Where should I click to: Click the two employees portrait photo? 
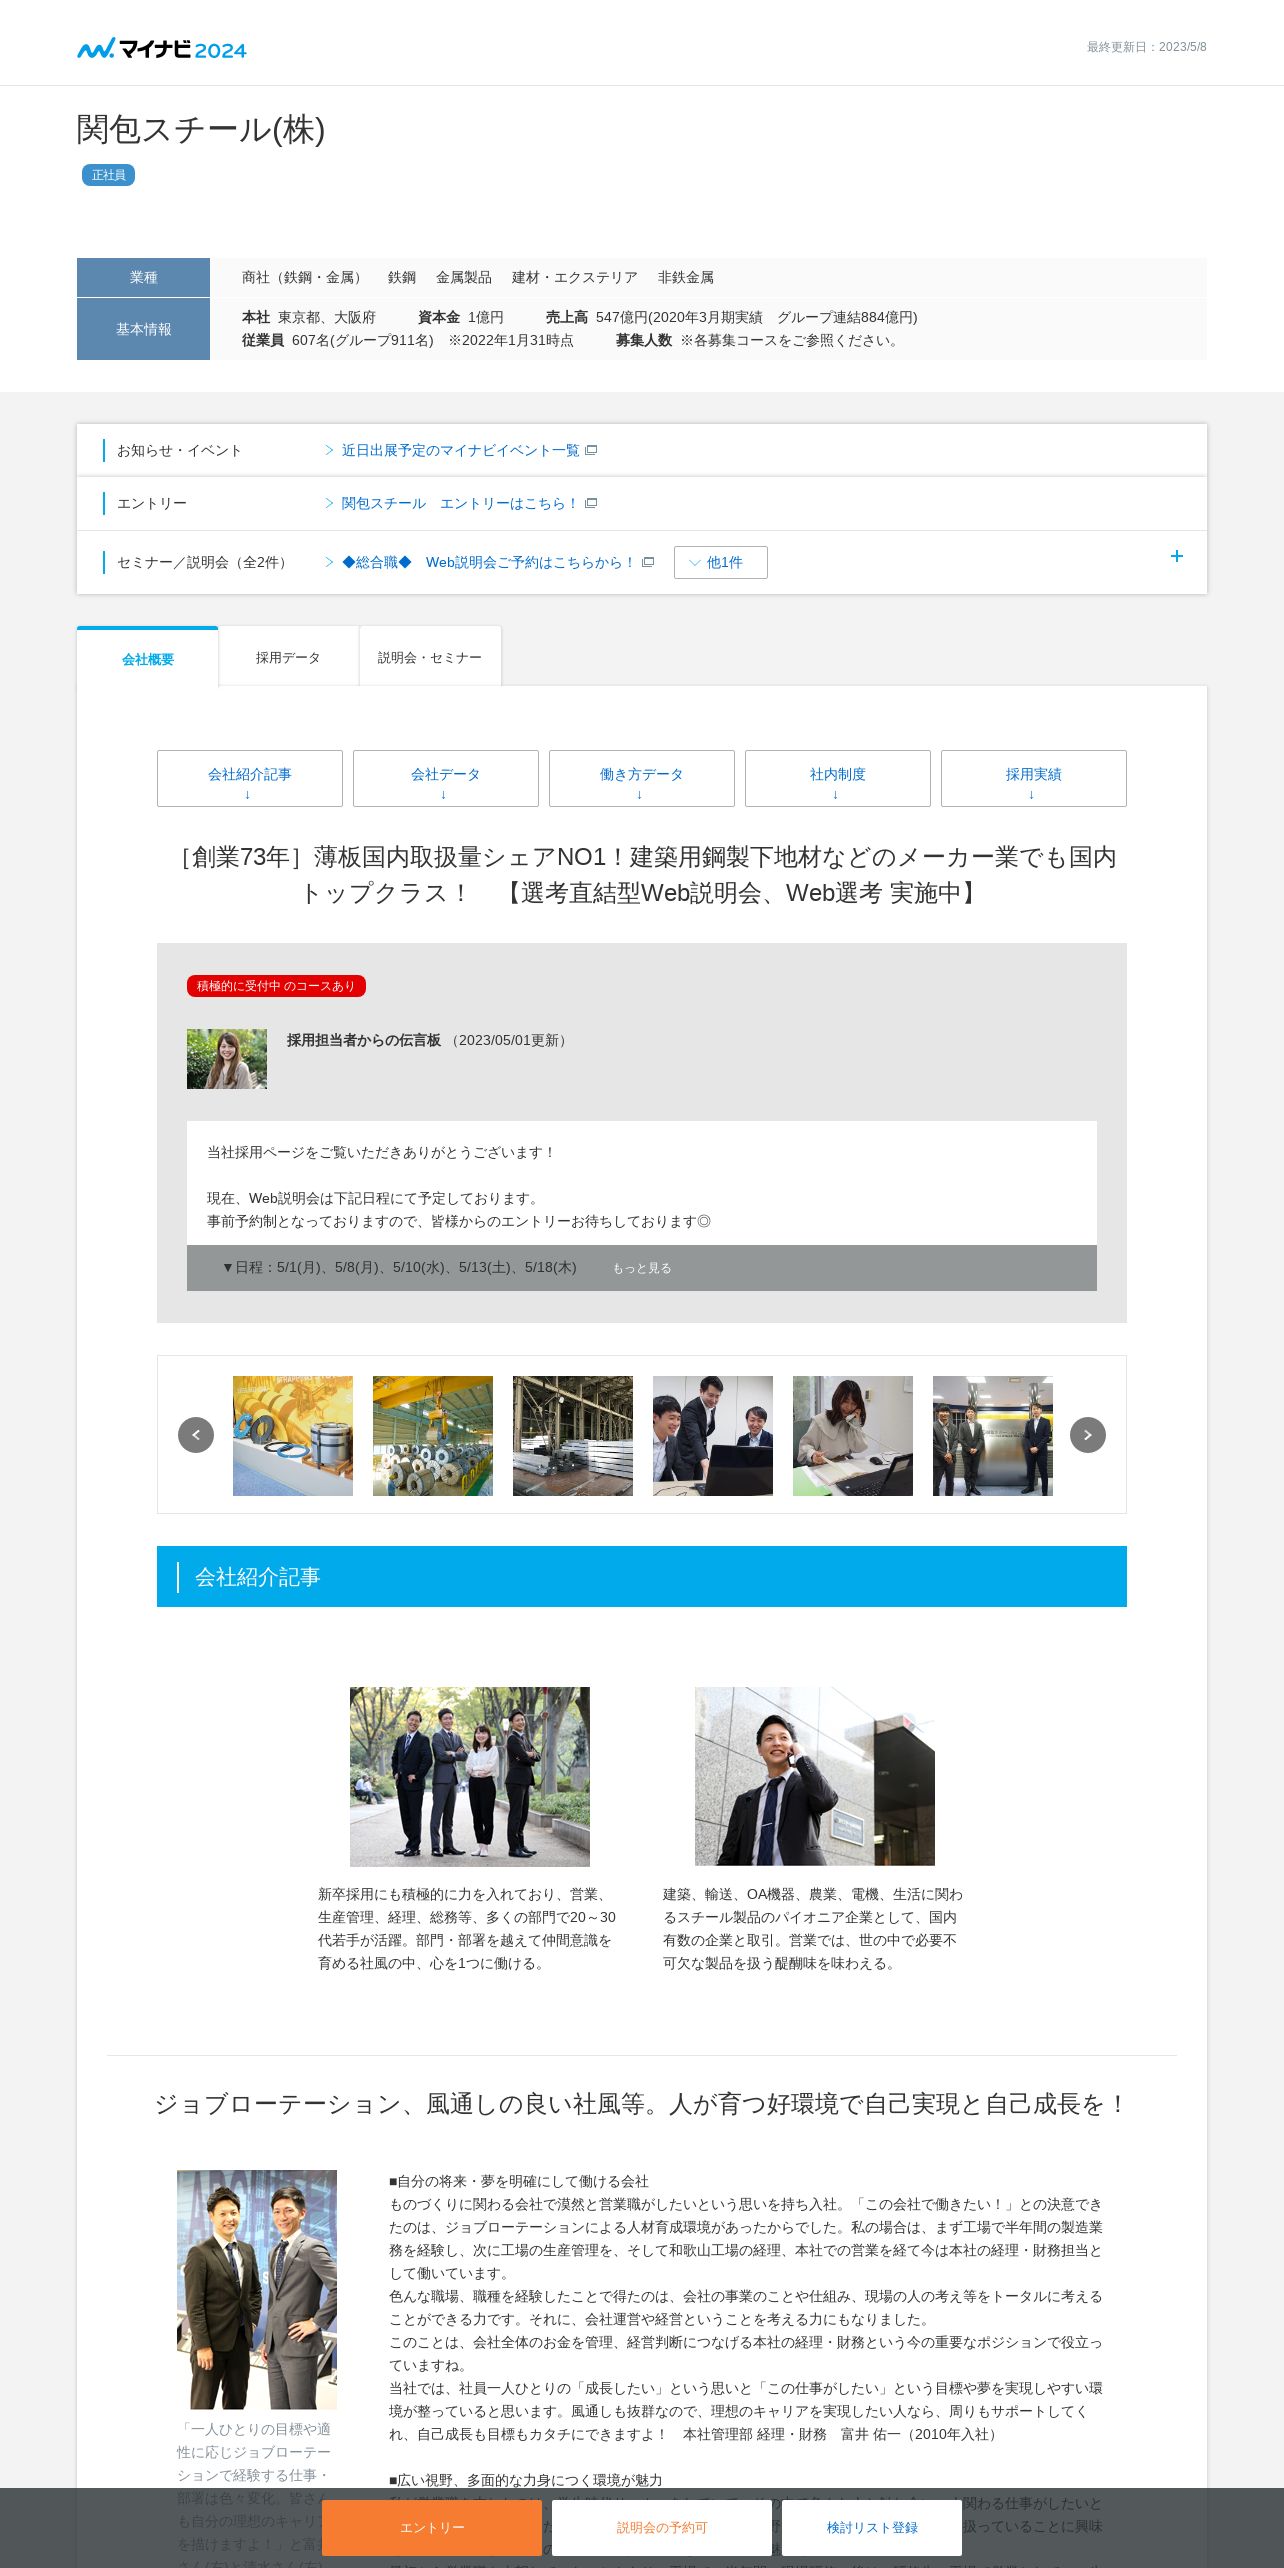[x=257, y=2289]
